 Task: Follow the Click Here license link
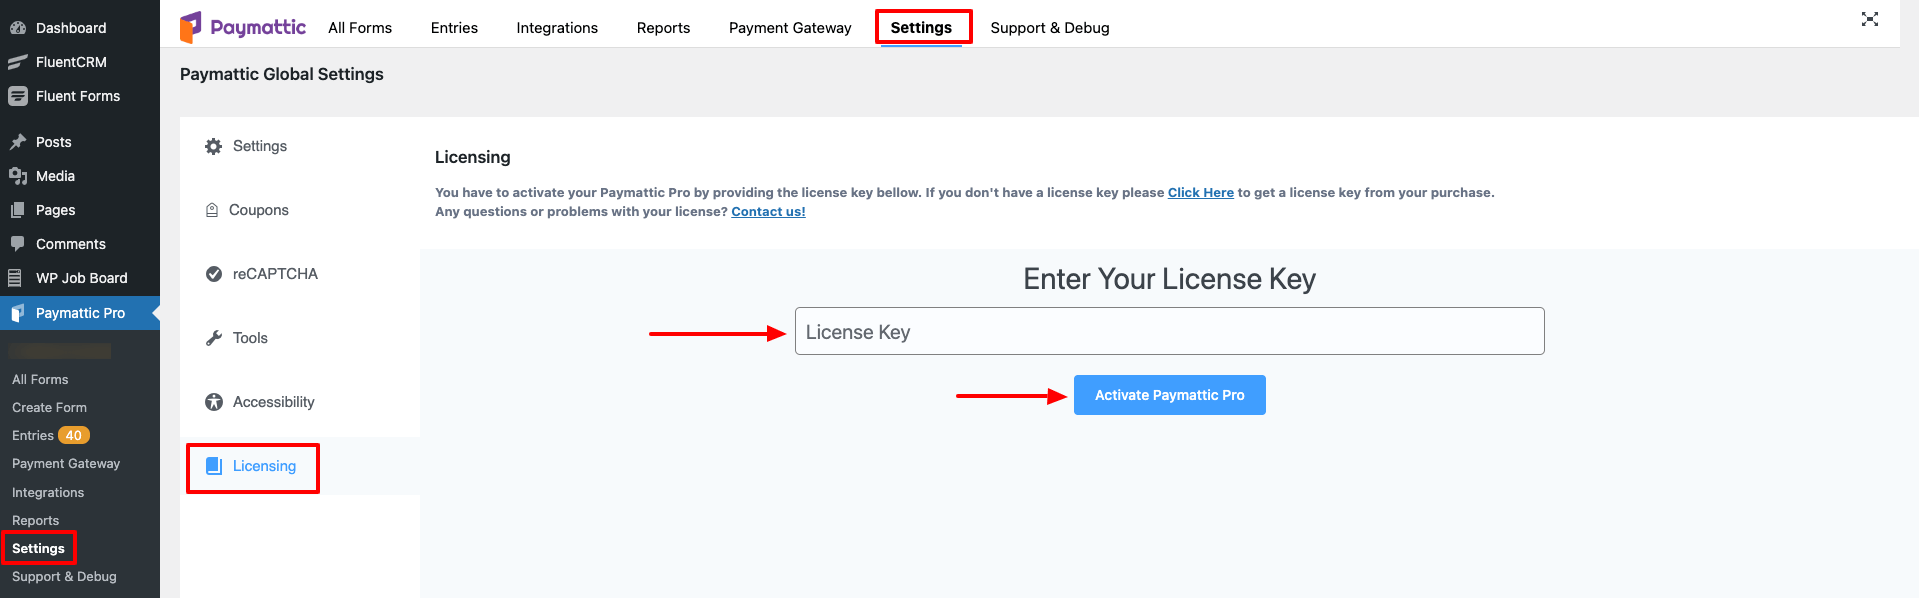(1200, 192)
